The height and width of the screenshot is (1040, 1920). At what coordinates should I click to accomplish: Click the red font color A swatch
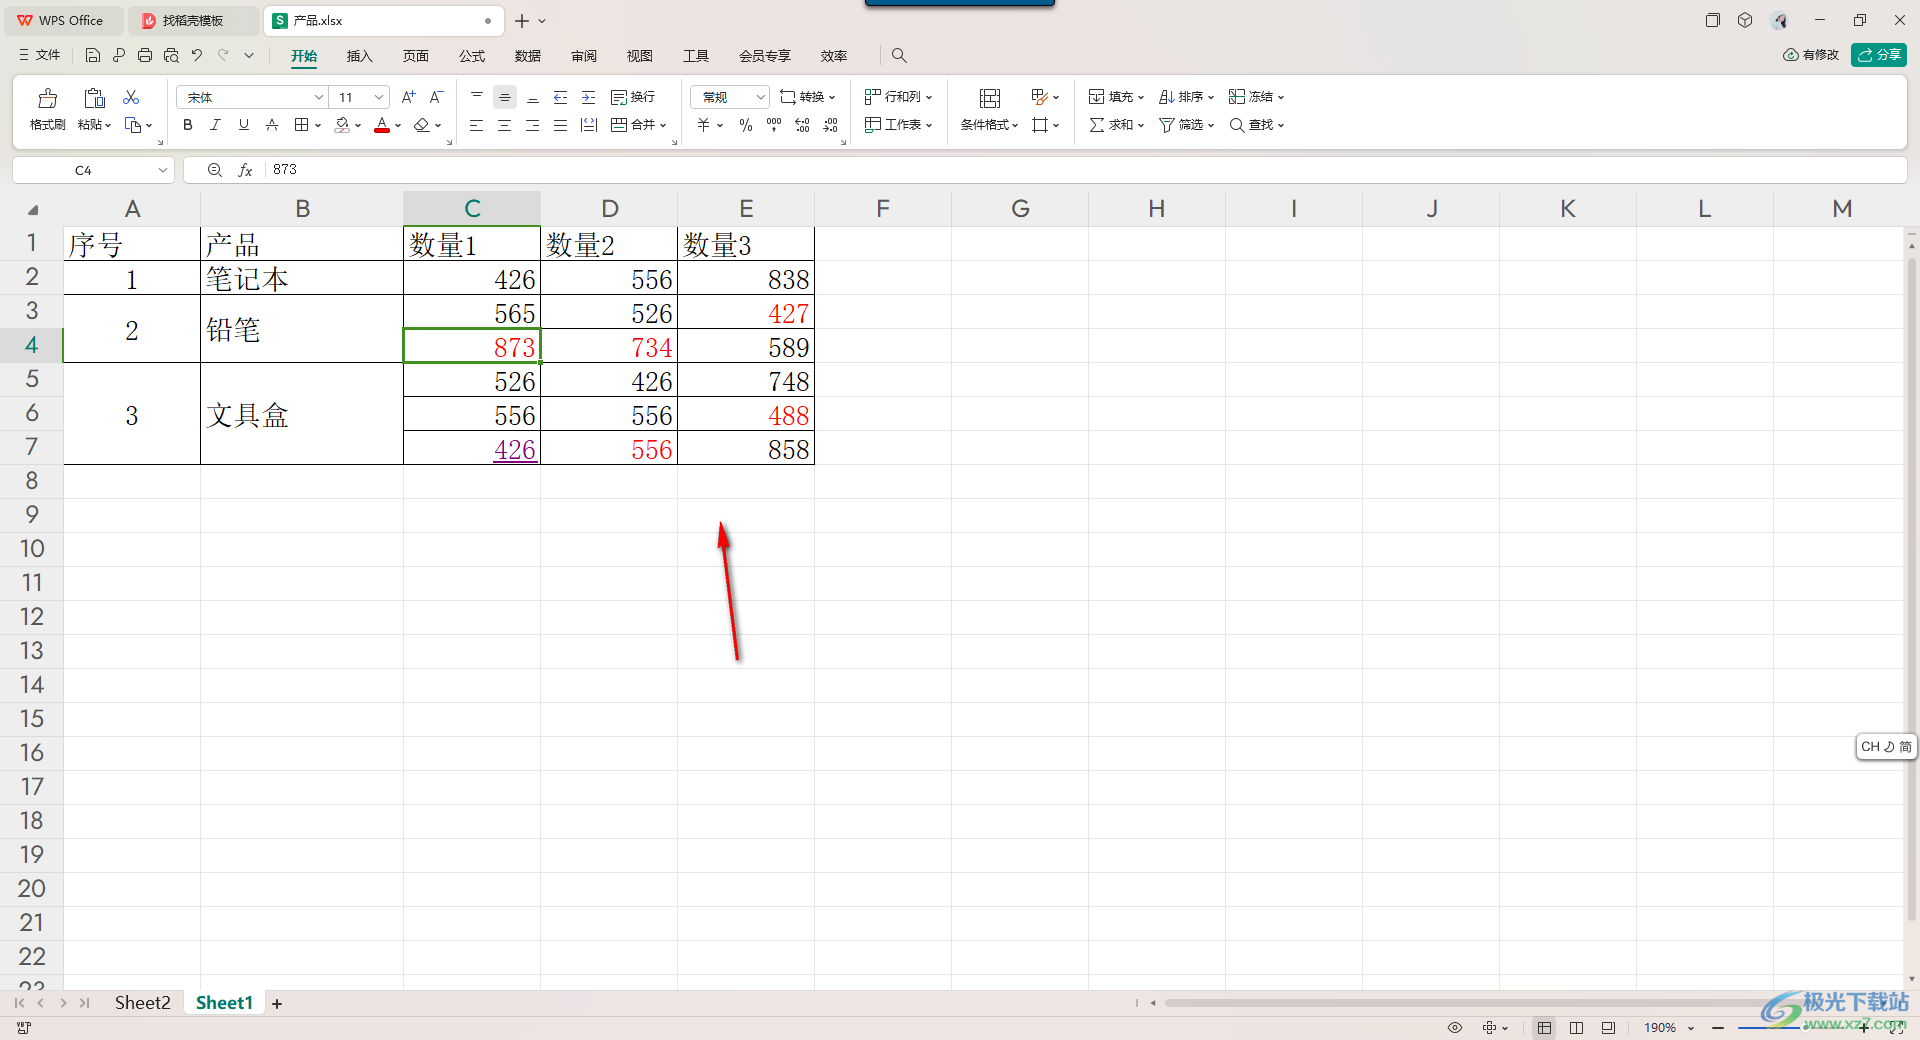(x=382, y=125)
